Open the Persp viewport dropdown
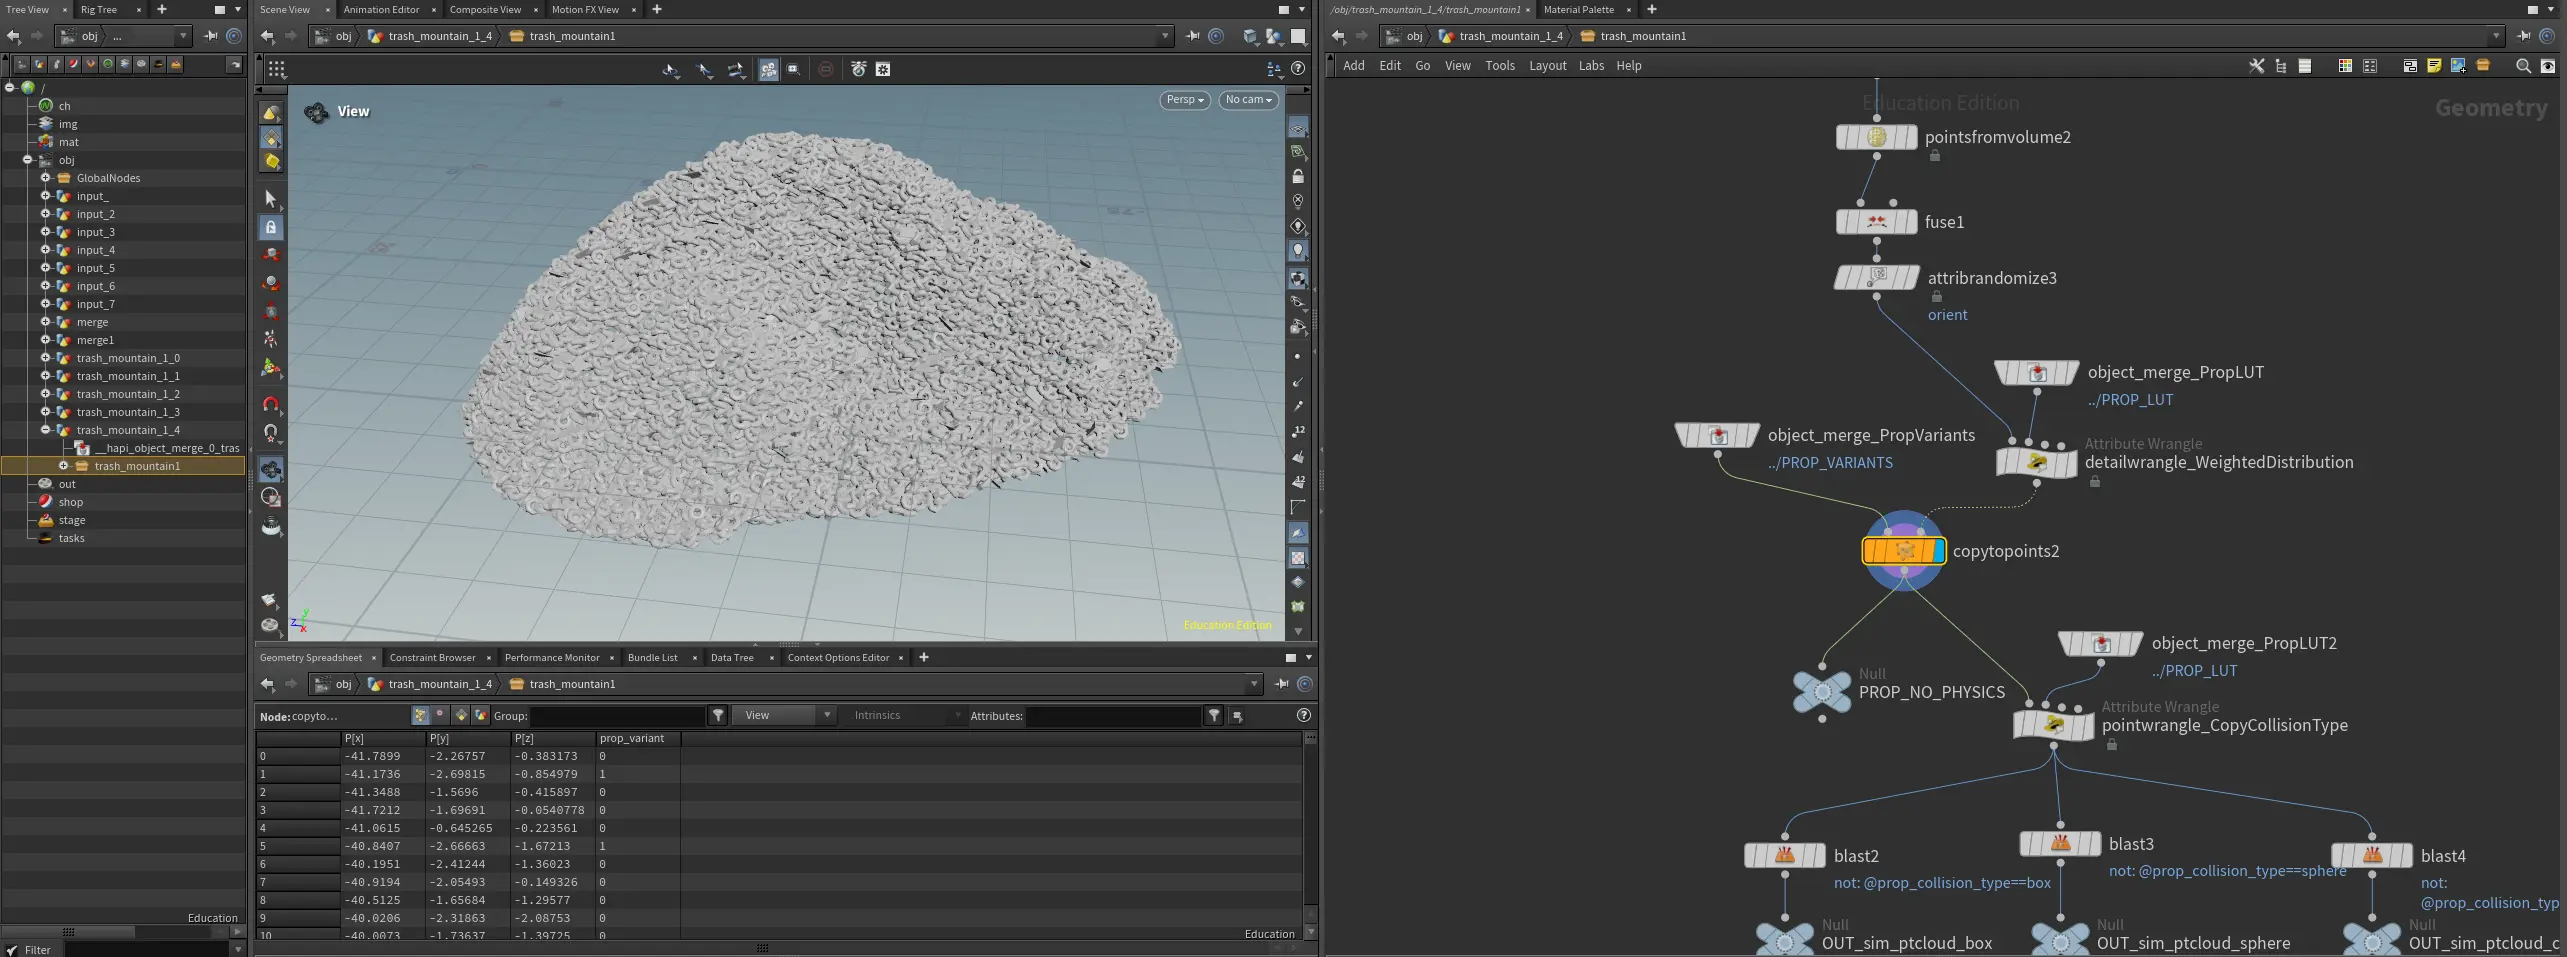 tap(1185, 100)
